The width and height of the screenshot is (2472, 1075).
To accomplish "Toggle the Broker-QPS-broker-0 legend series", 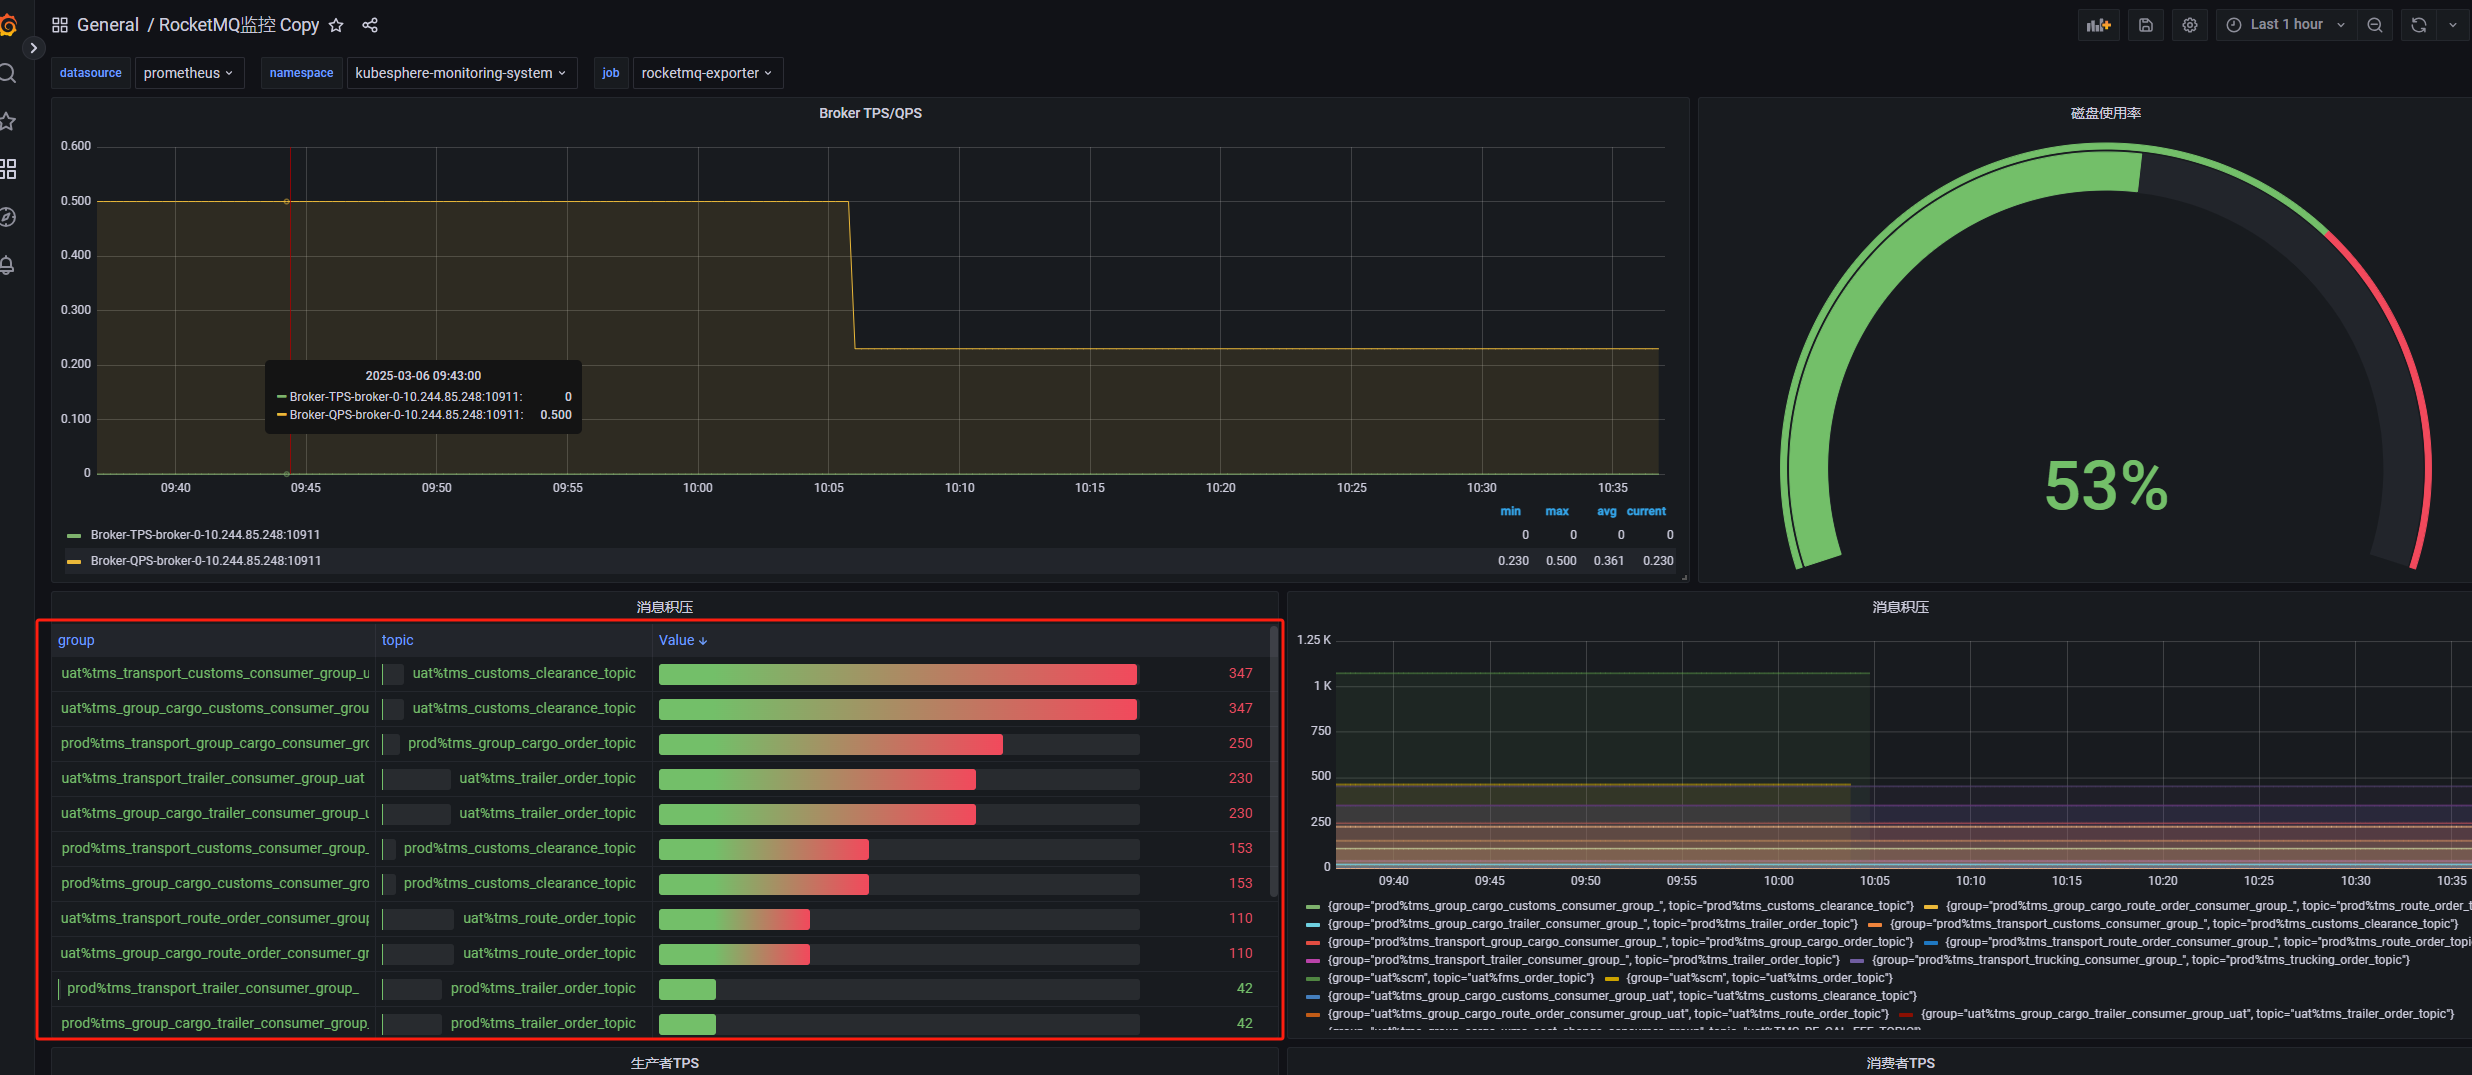I will coord(206,561).
